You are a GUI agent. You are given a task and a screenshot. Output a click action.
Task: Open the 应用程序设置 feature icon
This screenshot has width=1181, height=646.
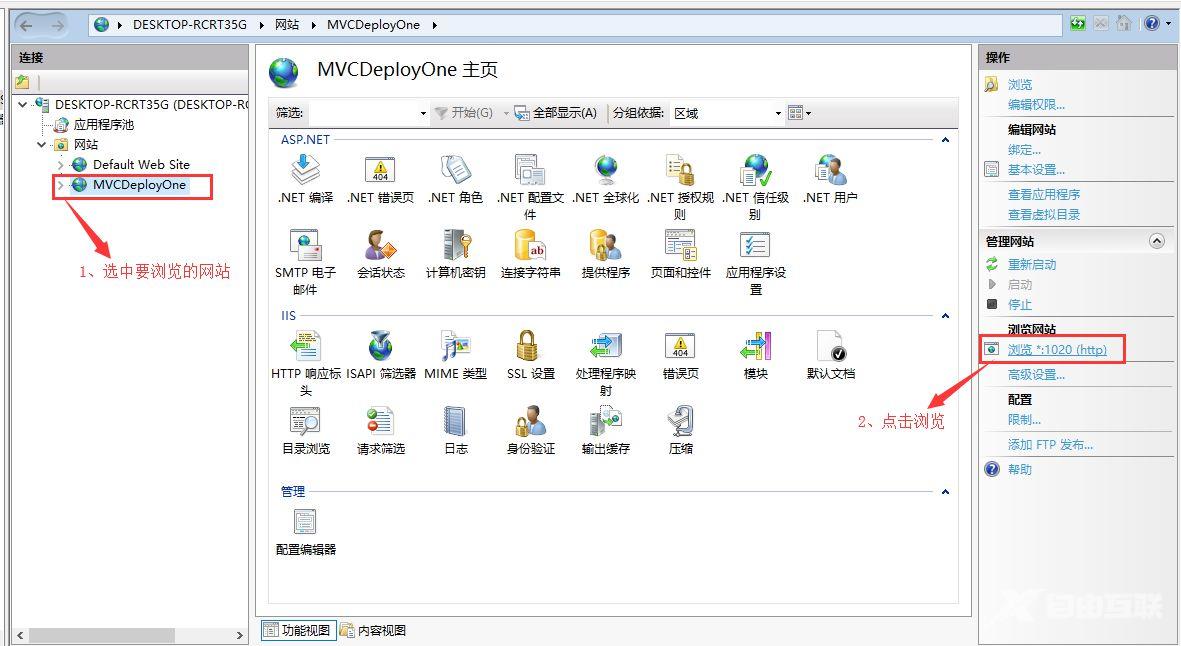pyautogui.click(x=755, y=245)
